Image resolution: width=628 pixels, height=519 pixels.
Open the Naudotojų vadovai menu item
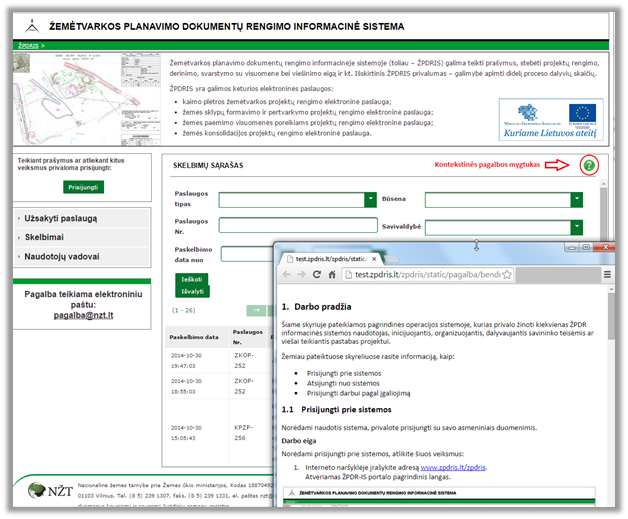[x=62, y=257]
